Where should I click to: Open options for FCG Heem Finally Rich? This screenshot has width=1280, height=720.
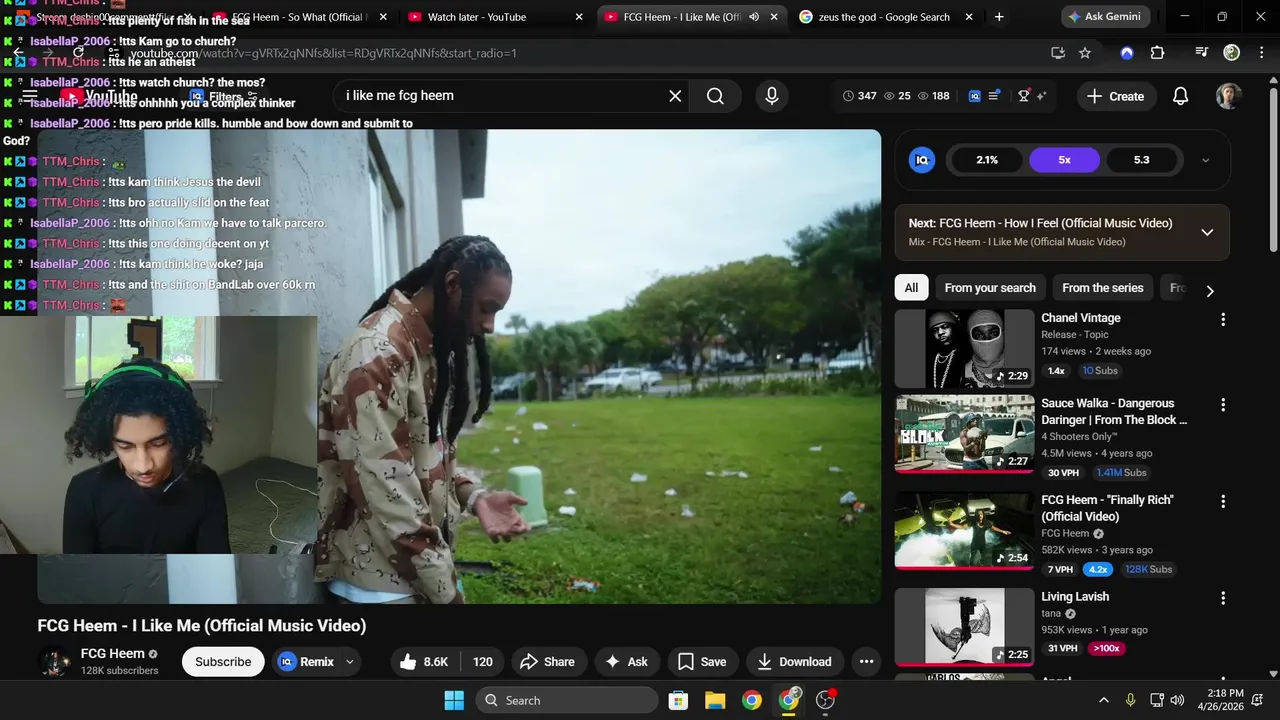point(1222,502)
